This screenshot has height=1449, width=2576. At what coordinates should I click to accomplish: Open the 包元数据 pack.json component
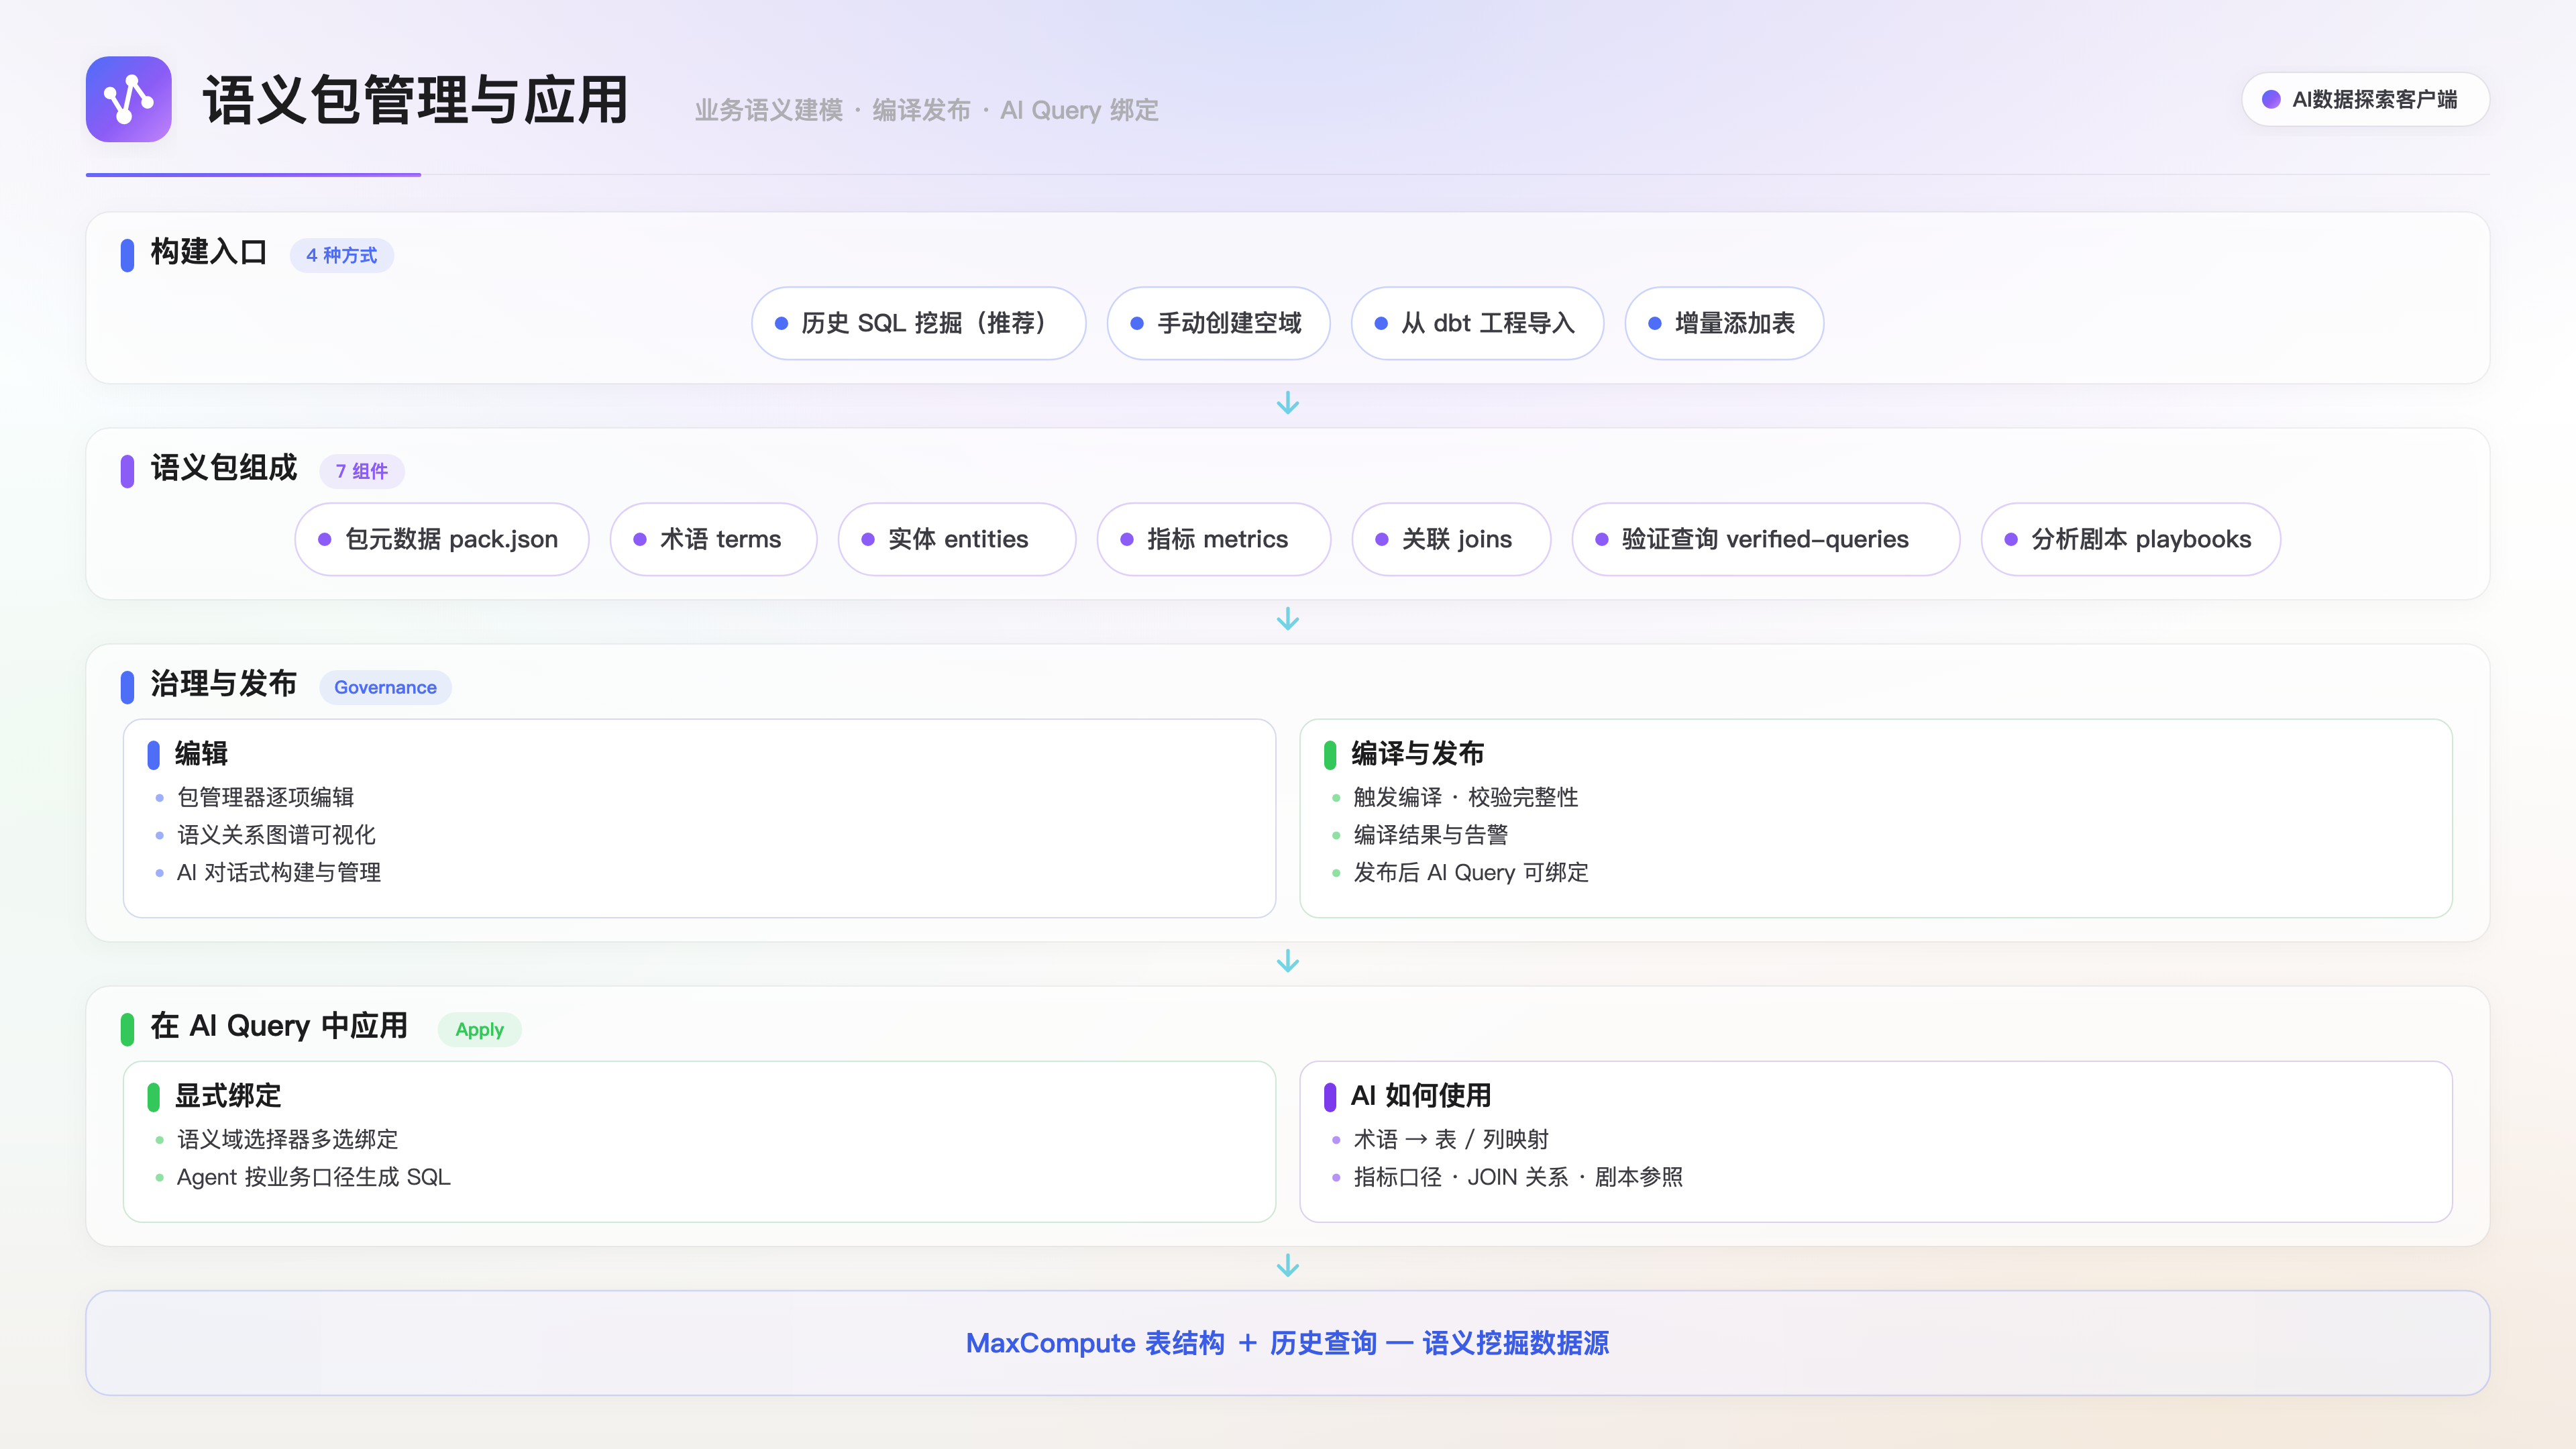pyautogui.click(x=442, y=539)
